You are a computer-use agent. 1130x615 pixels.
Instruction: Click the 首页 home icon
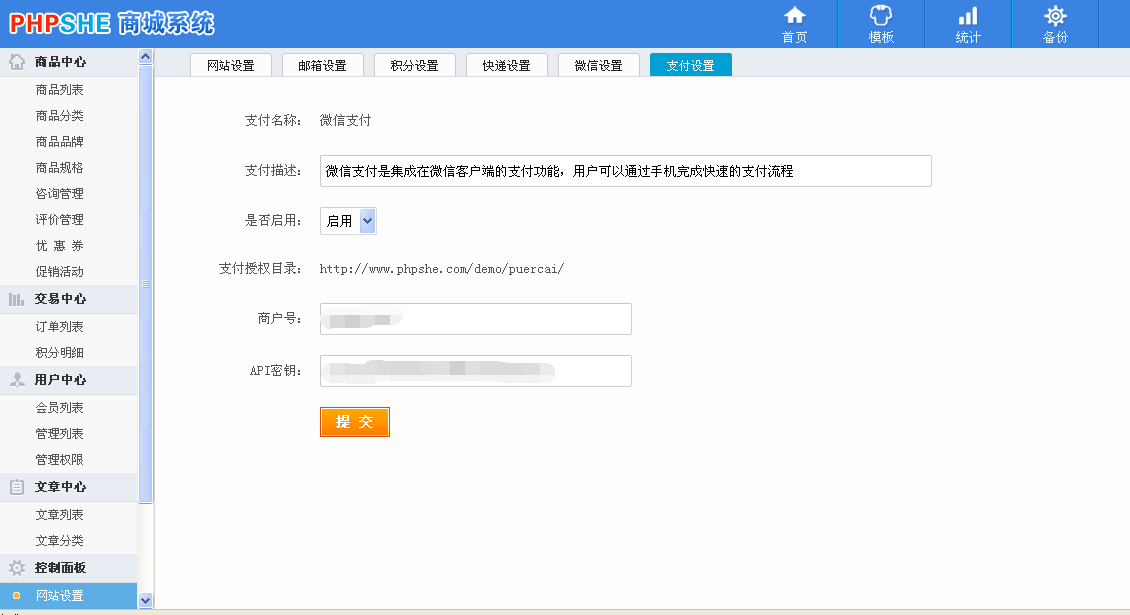coord(794,16)
